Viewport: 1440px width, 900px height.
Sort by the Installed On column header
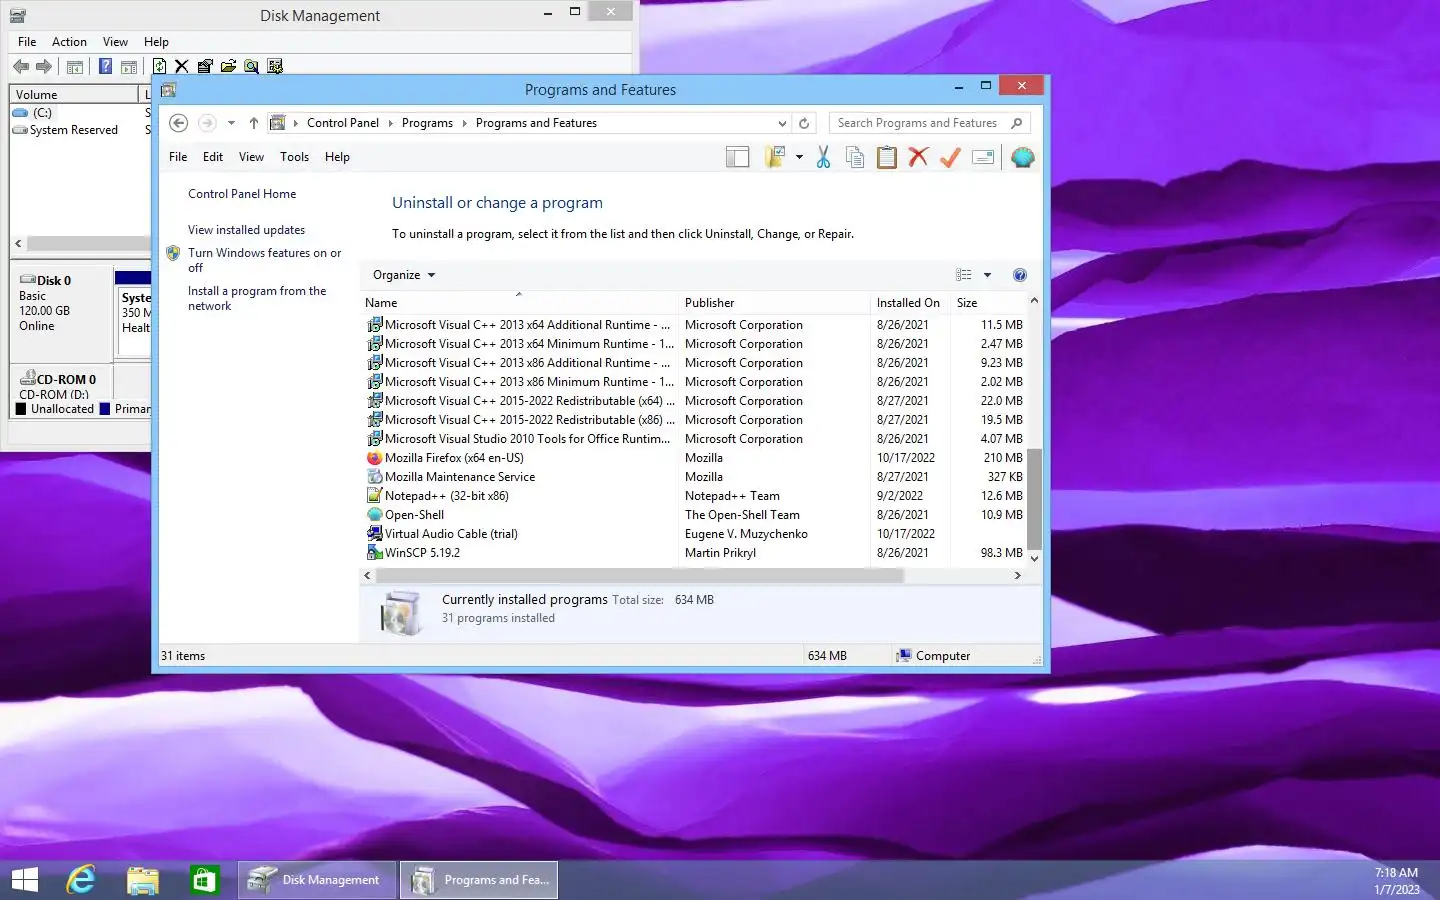tap(911, 303)
